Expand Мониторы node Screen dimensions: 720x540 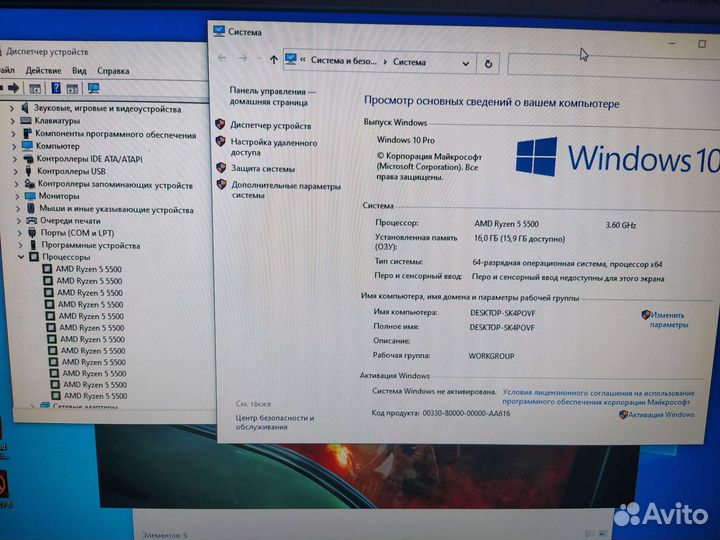pos(17,196)
